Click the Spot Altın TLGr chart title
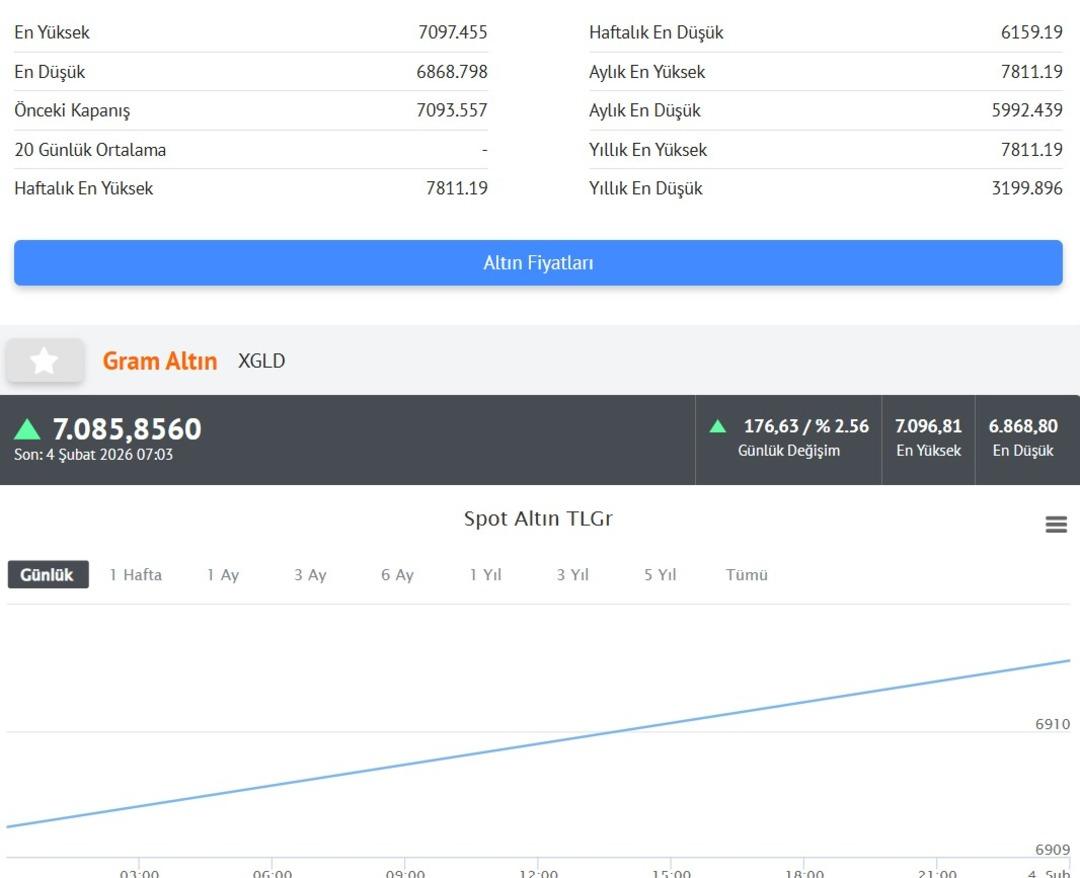 pyautogui.click(x=538, y=519)
